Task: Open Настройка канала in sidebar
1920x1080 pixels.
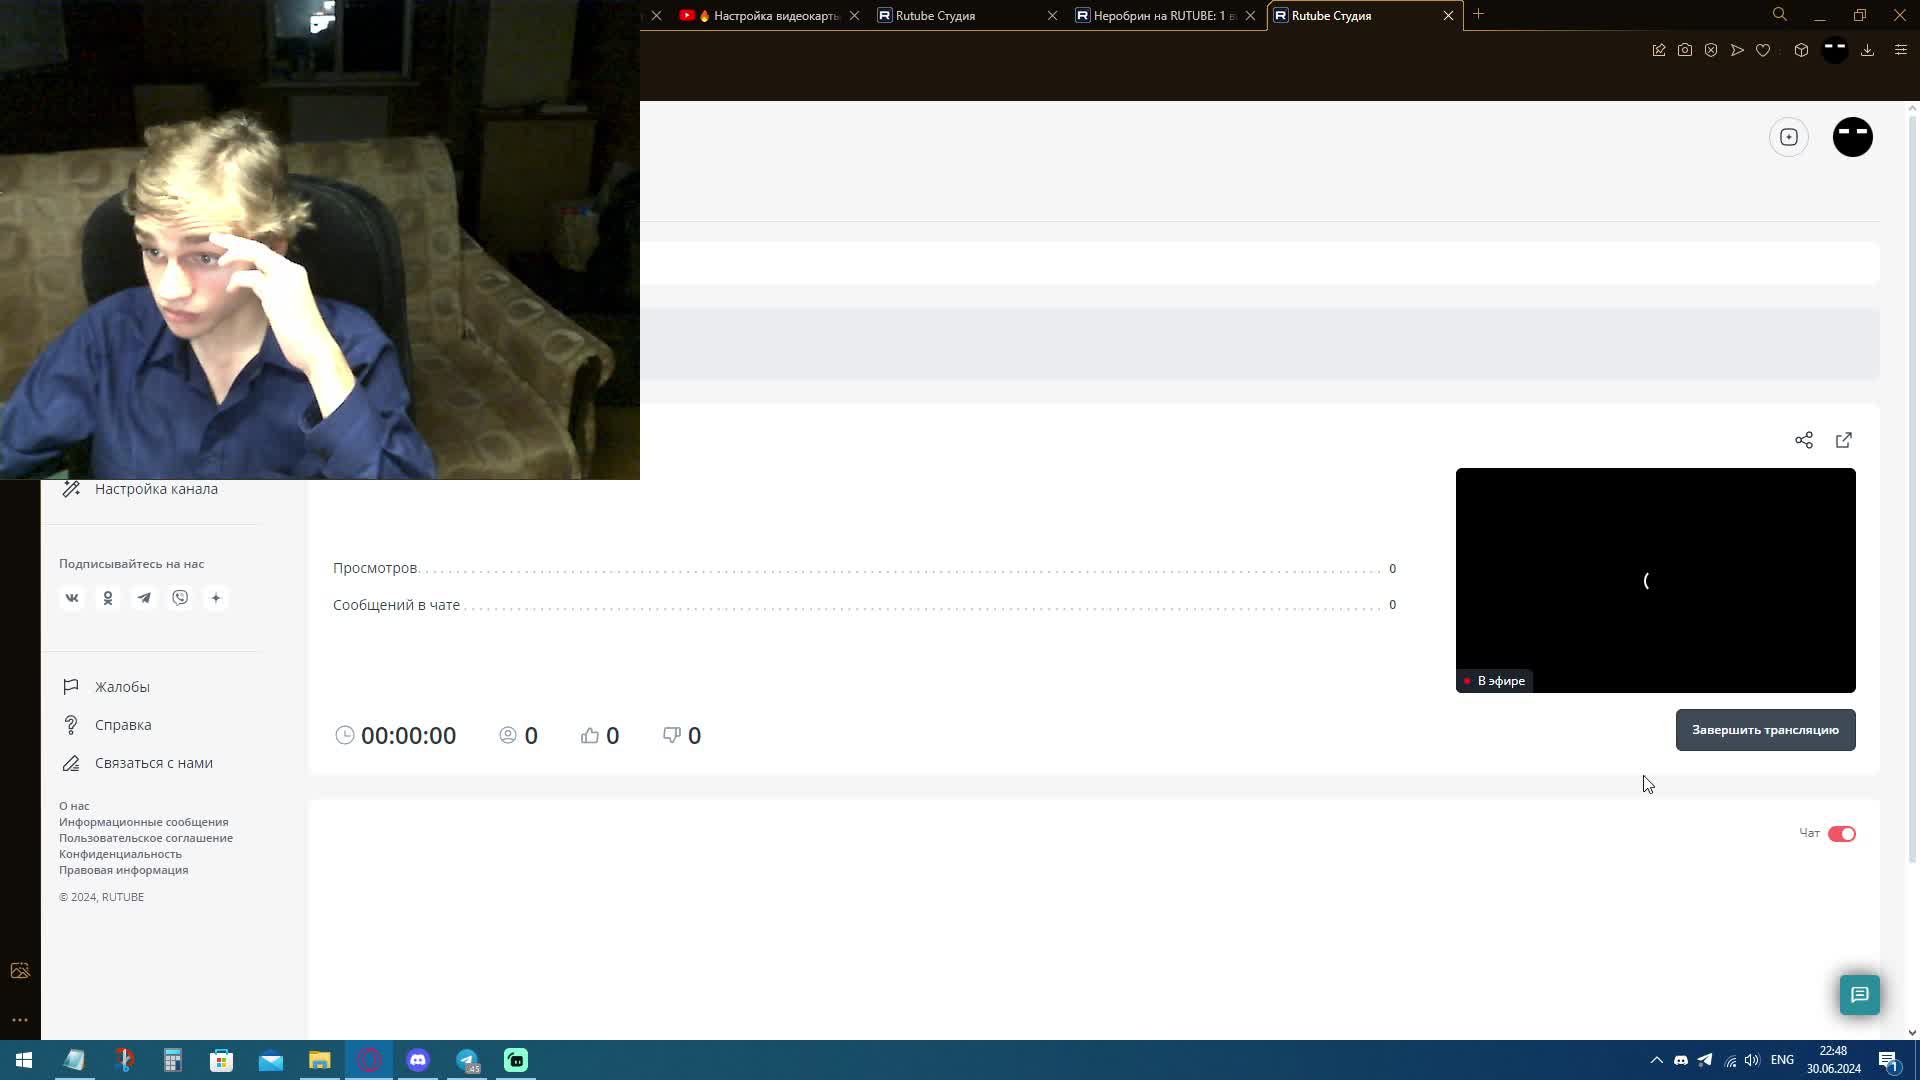Action: 156,489
